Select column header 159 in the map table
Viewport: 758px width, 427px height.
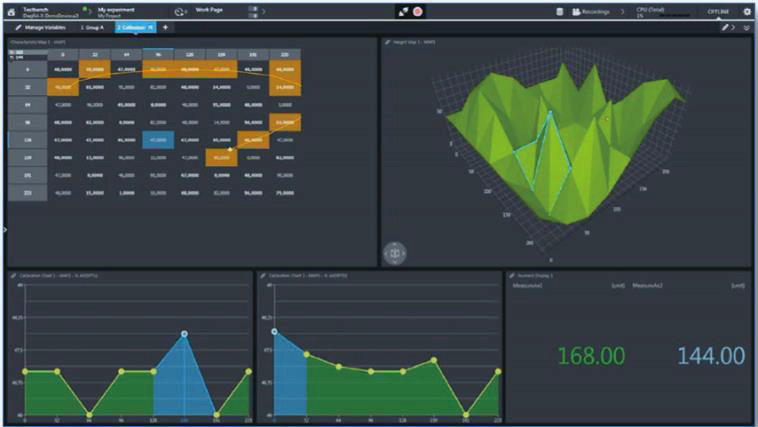coord(221,55)
